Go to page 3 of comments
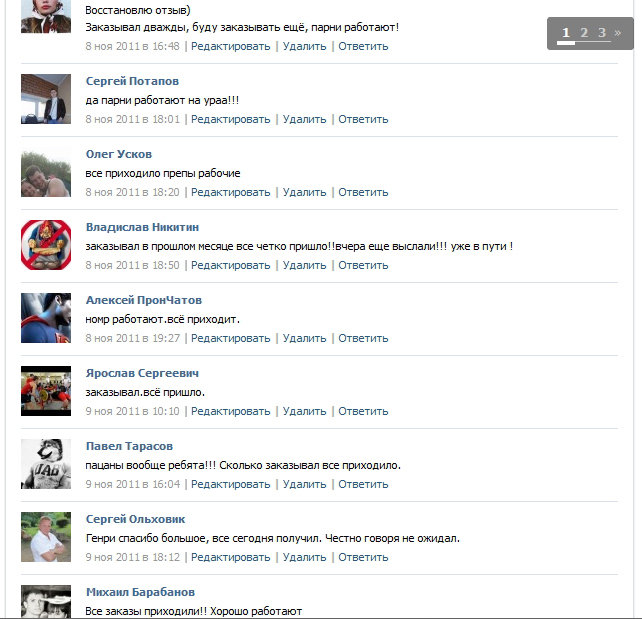 [601, 32]
